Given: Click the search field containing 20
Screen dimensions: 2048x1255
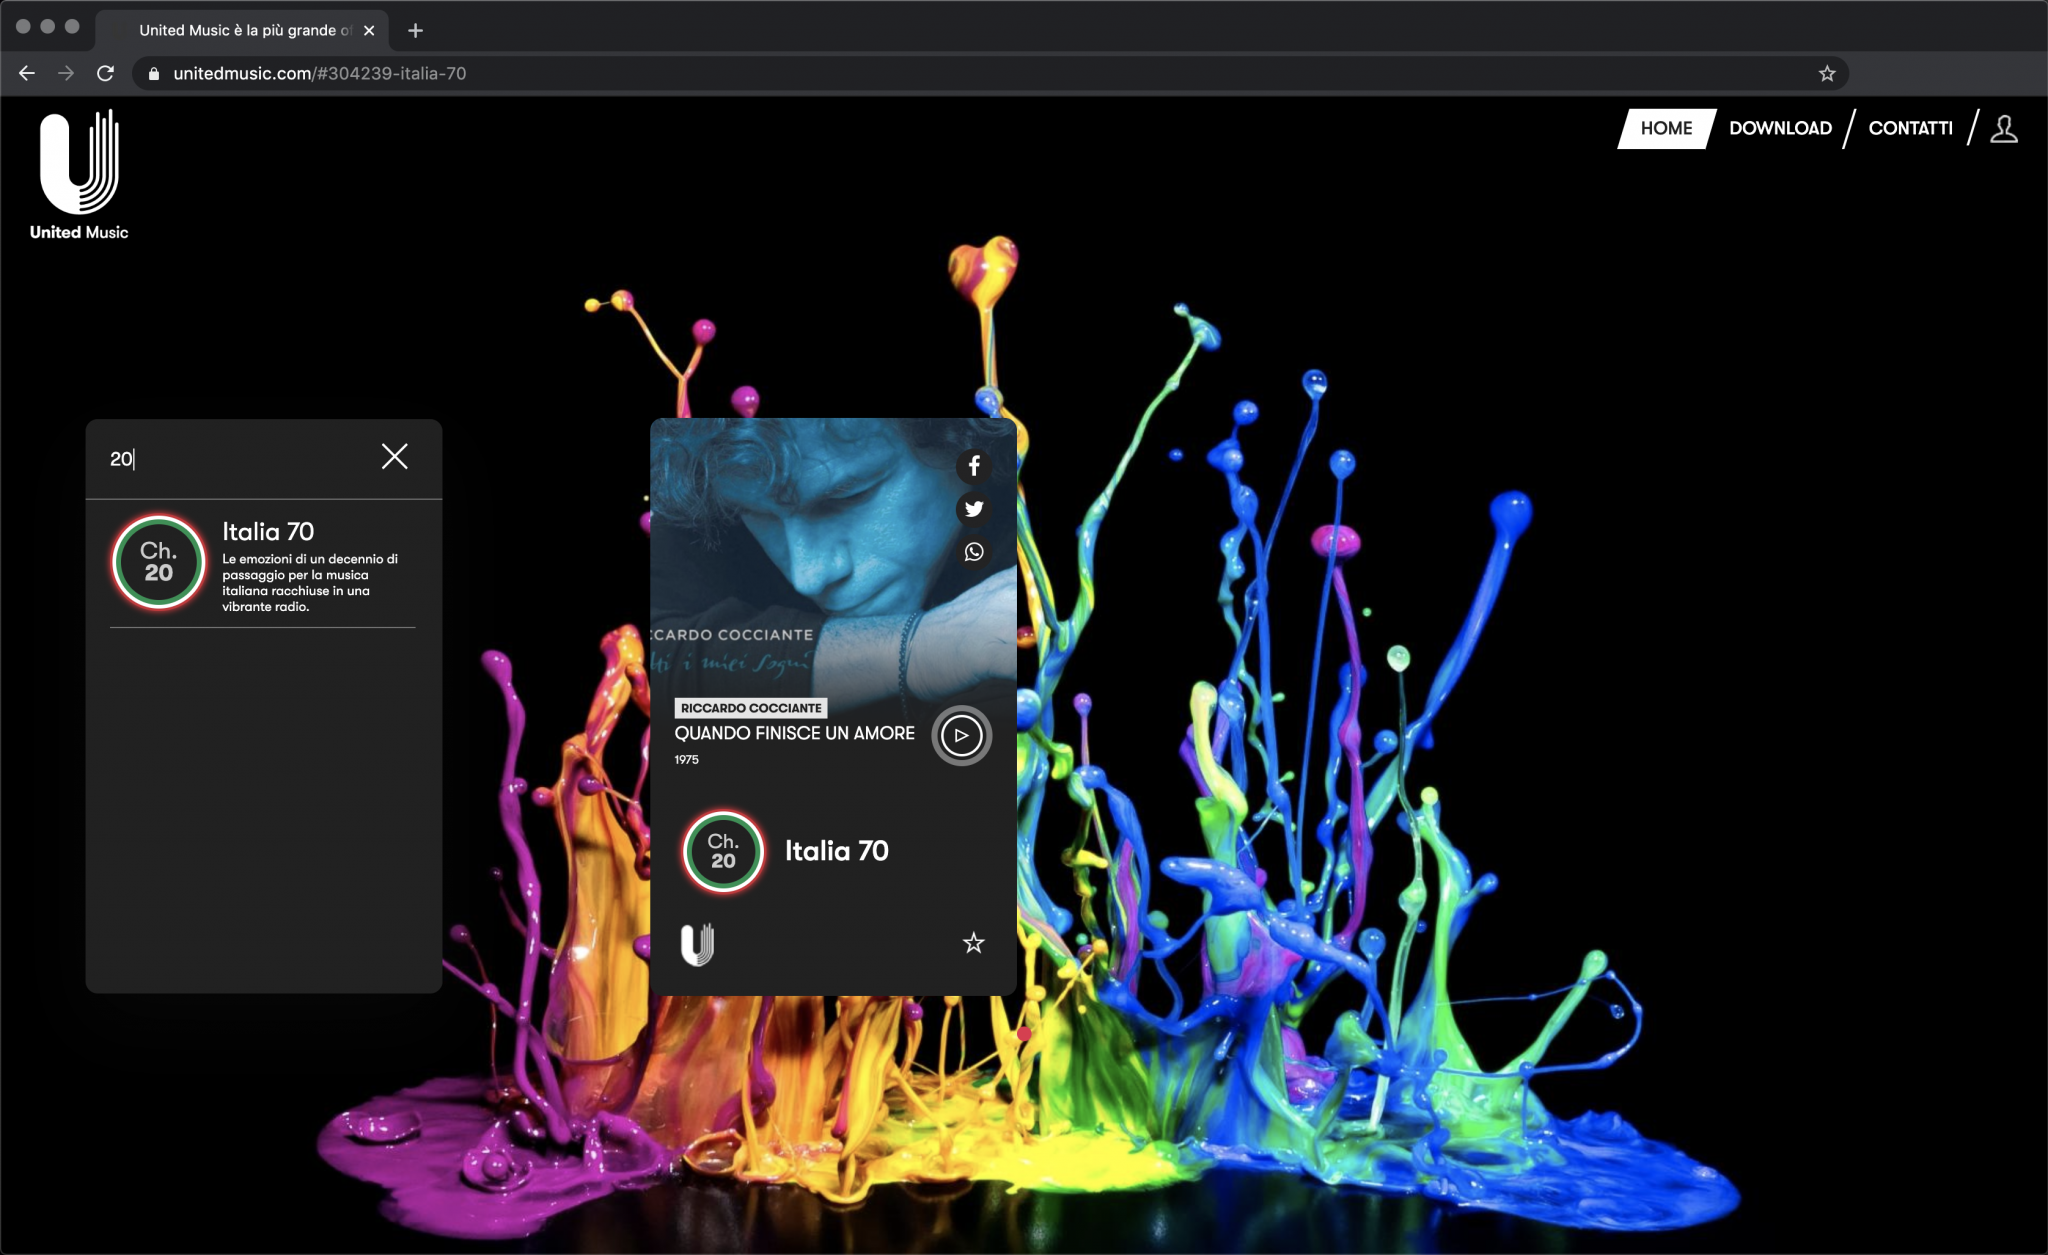Looking at the screenshot, I should coord(230,459).
